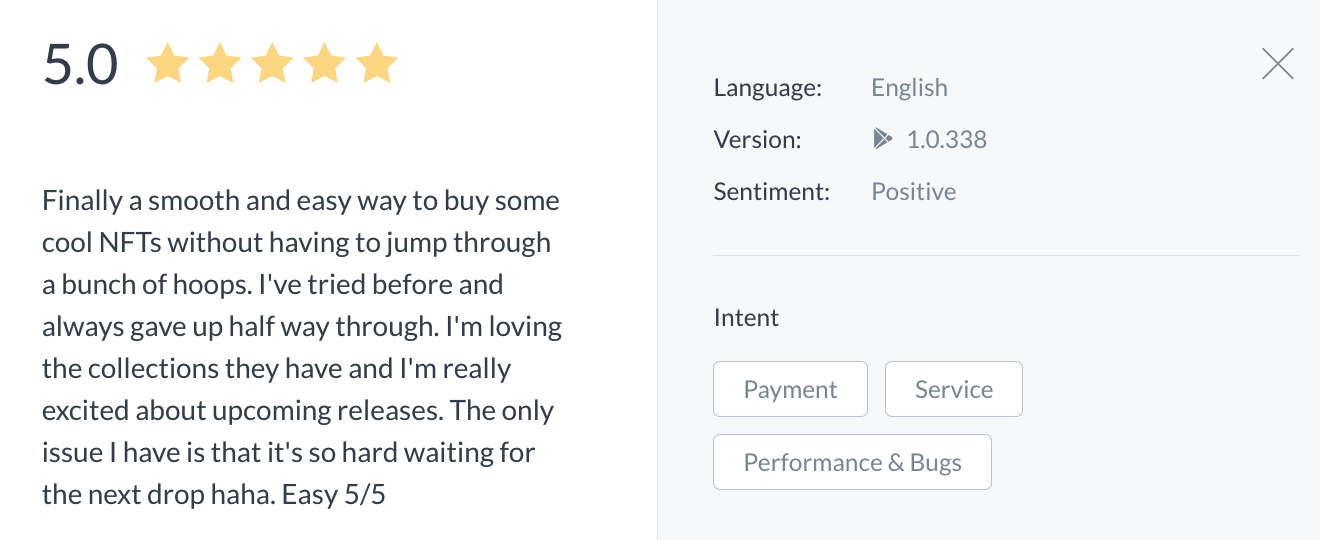Click the Sentiment label
1320x540 pixels.
click(x=771, y=191)
